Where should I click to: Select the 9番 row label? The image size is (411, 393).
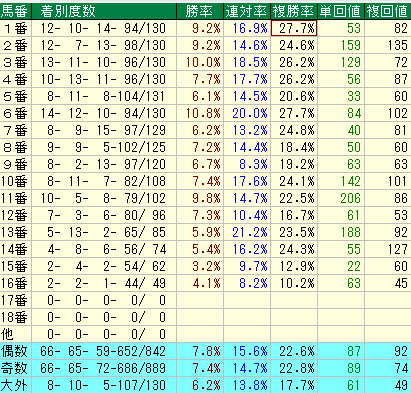16,164
